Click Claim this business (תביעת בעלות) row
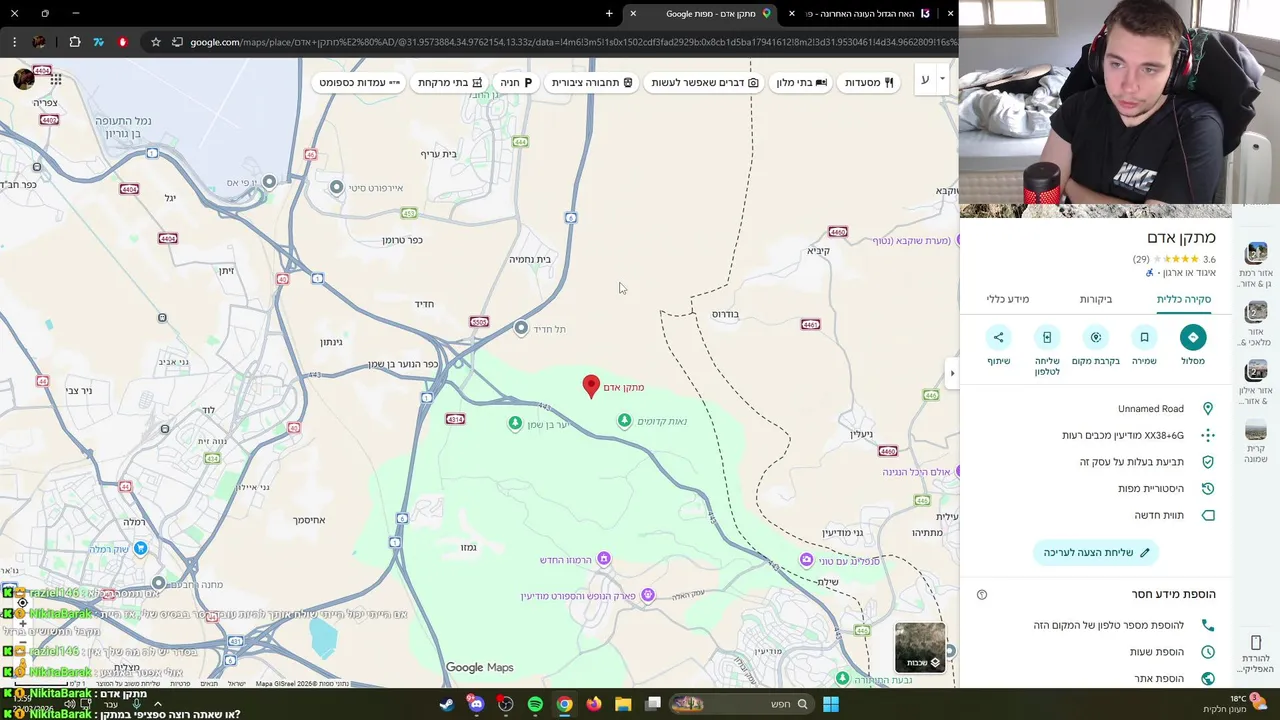Screen dimensions: 1280x720 pos(1097,462)
